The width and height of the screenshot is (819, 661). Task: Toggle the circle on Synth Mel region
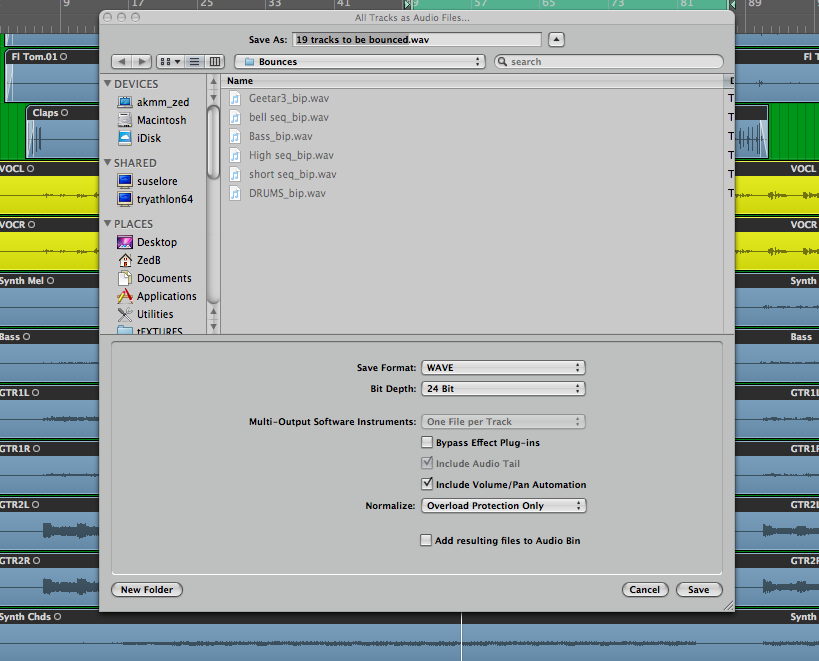(50, 280)
